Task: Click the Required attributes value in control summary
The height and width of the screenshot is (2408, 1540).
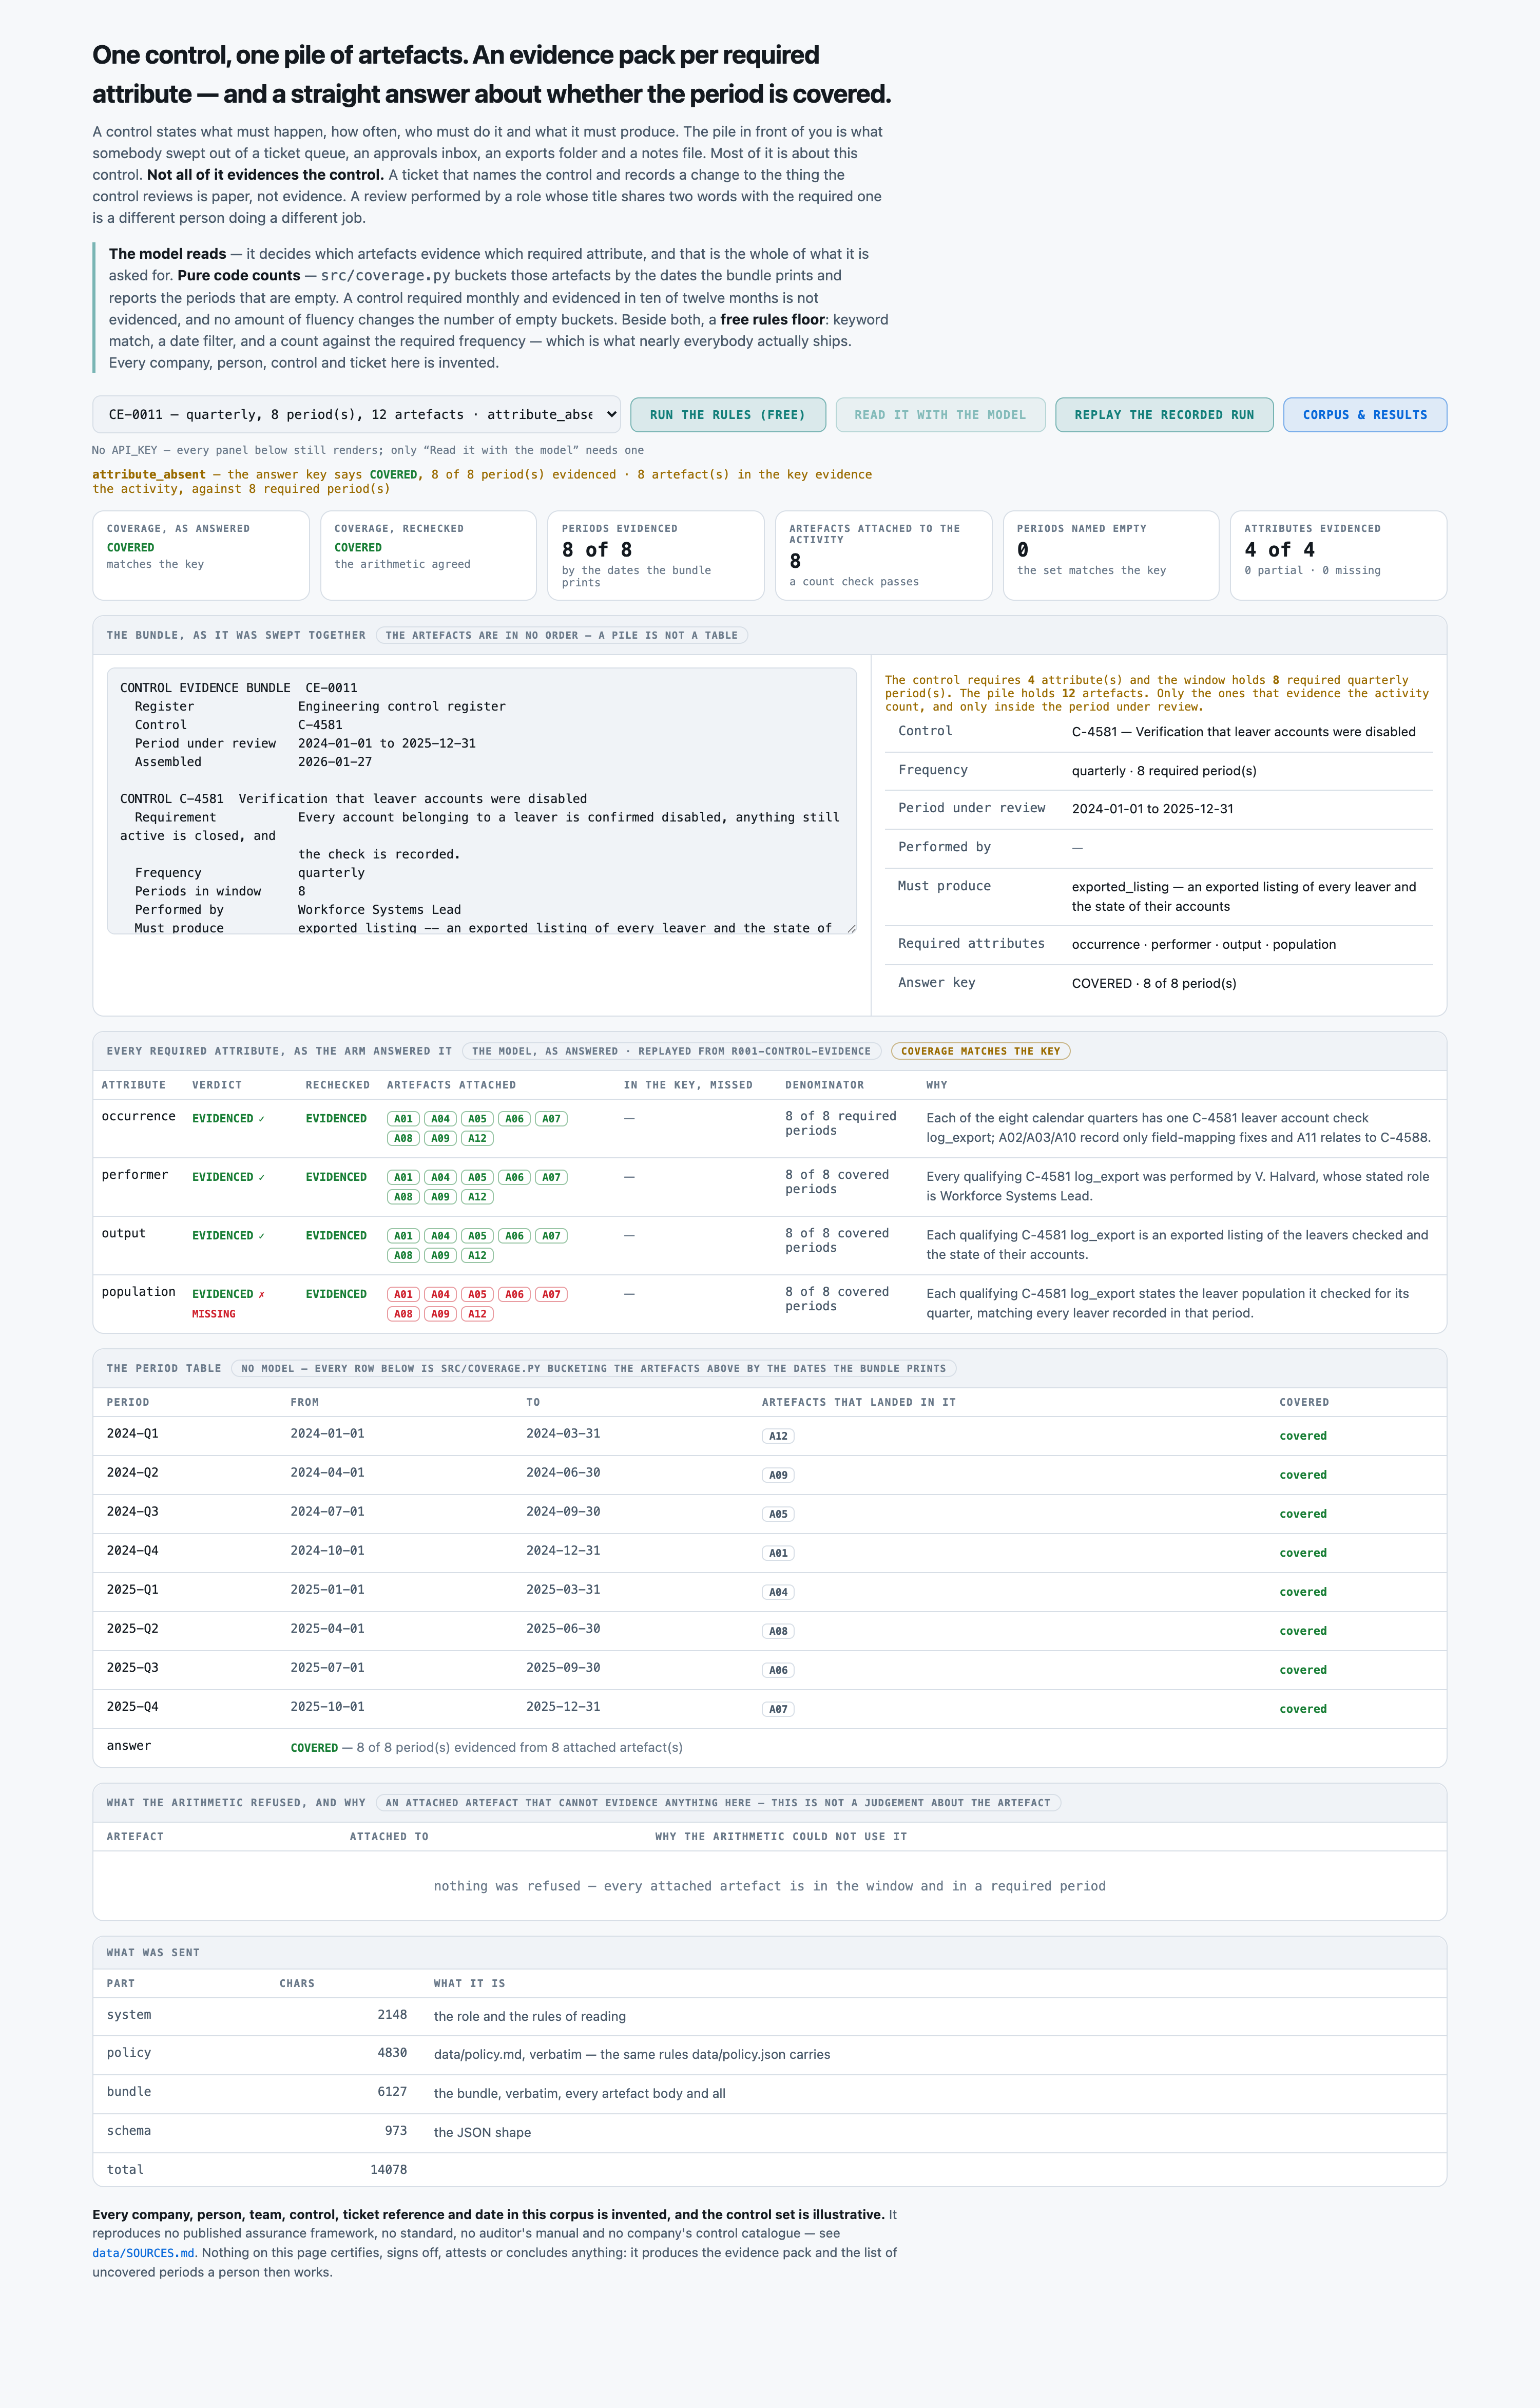Action: coord(1204,945)
